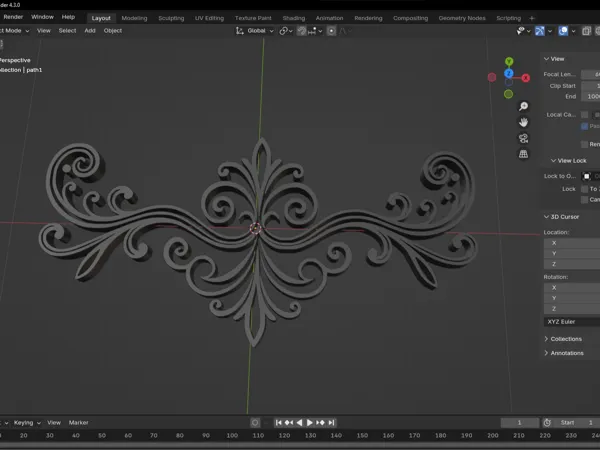
Task: Collapse the 3D Cursor panel
Action: pos(561,217)
